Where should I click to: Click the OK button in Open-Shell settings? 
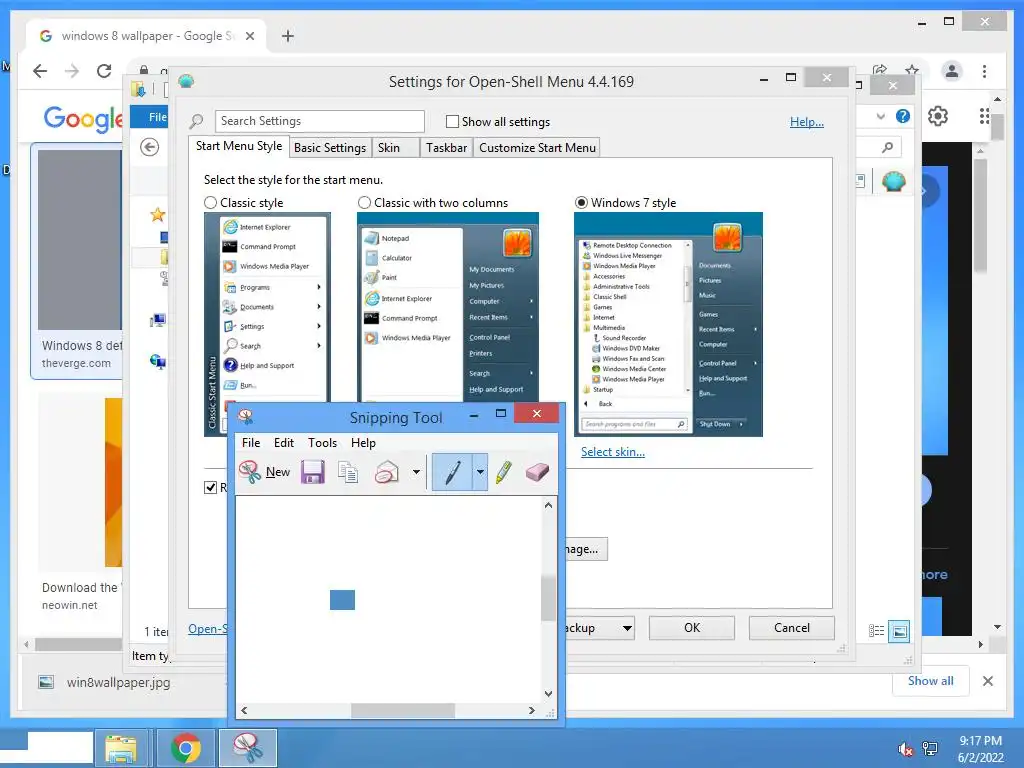(x=692, y=628)
